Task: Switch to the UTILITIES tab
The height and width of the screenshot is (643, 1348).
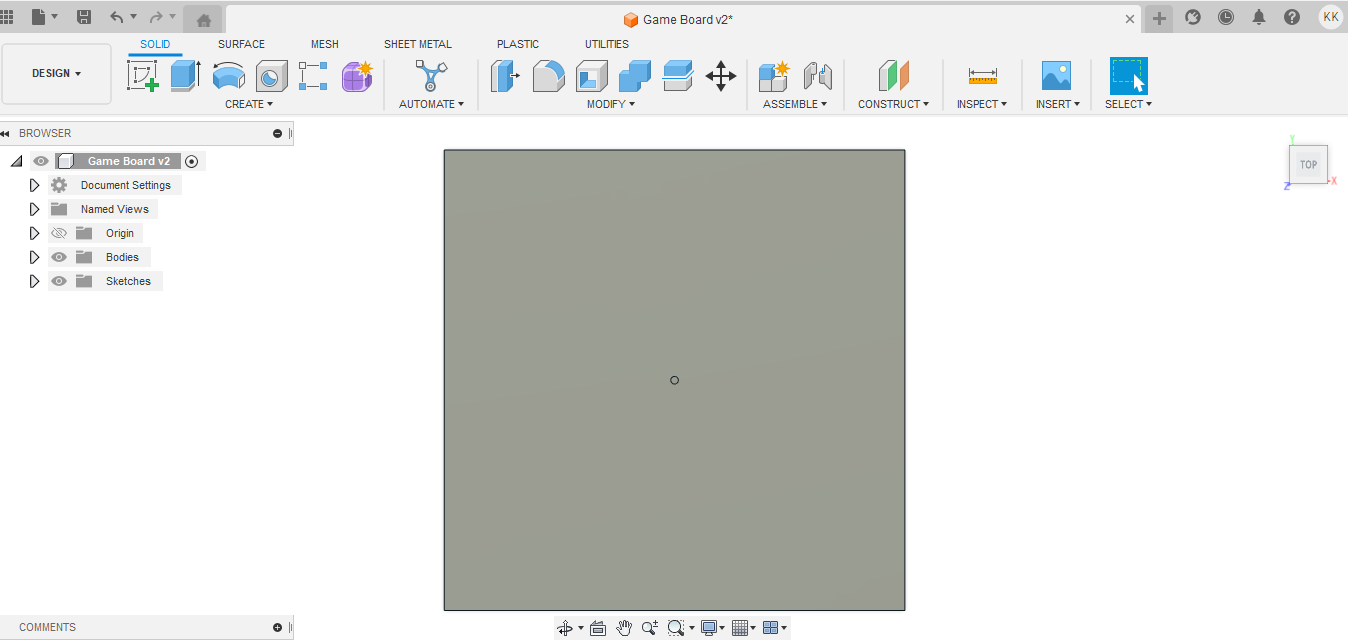Action: click(x=607, y=44)
